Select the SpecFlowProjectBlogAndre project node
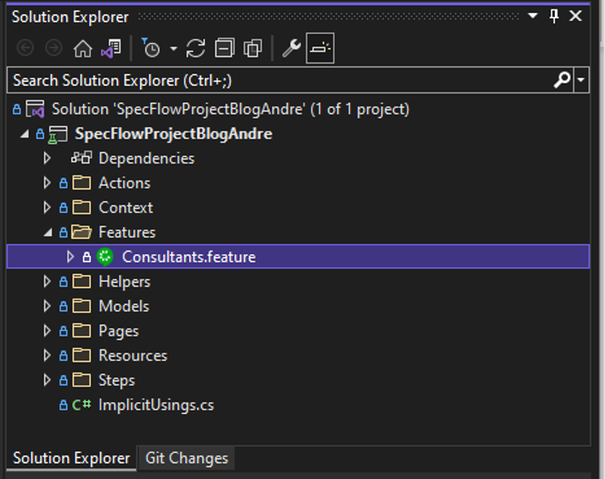Viewport: 605px width, 479px height. point(173,134)
